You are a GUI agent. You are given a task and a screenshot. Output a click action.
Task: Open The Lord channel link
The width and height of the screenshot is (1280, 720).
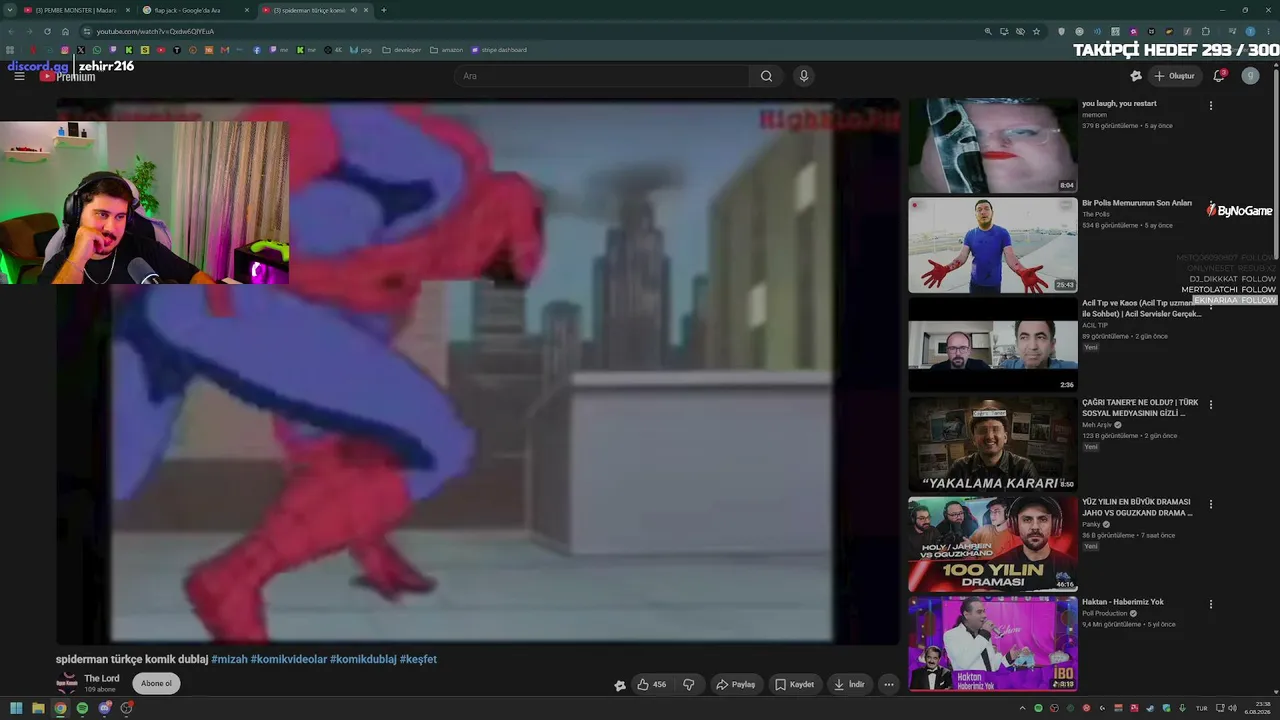coord(101,679)
